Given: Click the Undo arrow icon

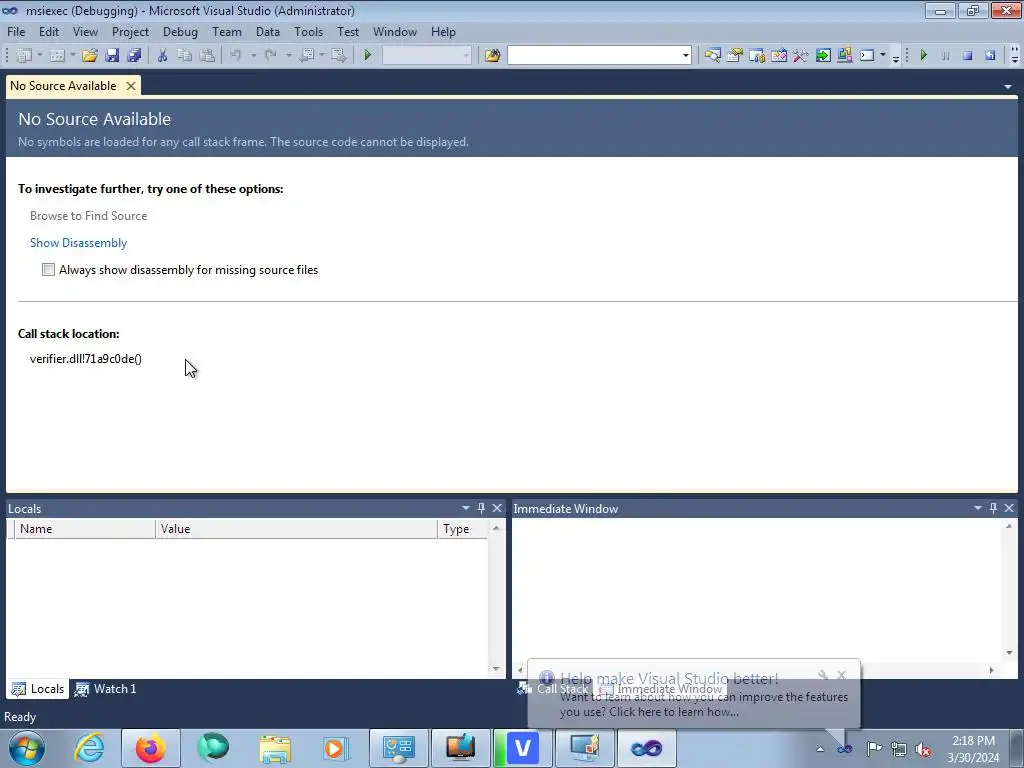Looking at the screenshot, I should pyautogui.click(x=236, y=56).
